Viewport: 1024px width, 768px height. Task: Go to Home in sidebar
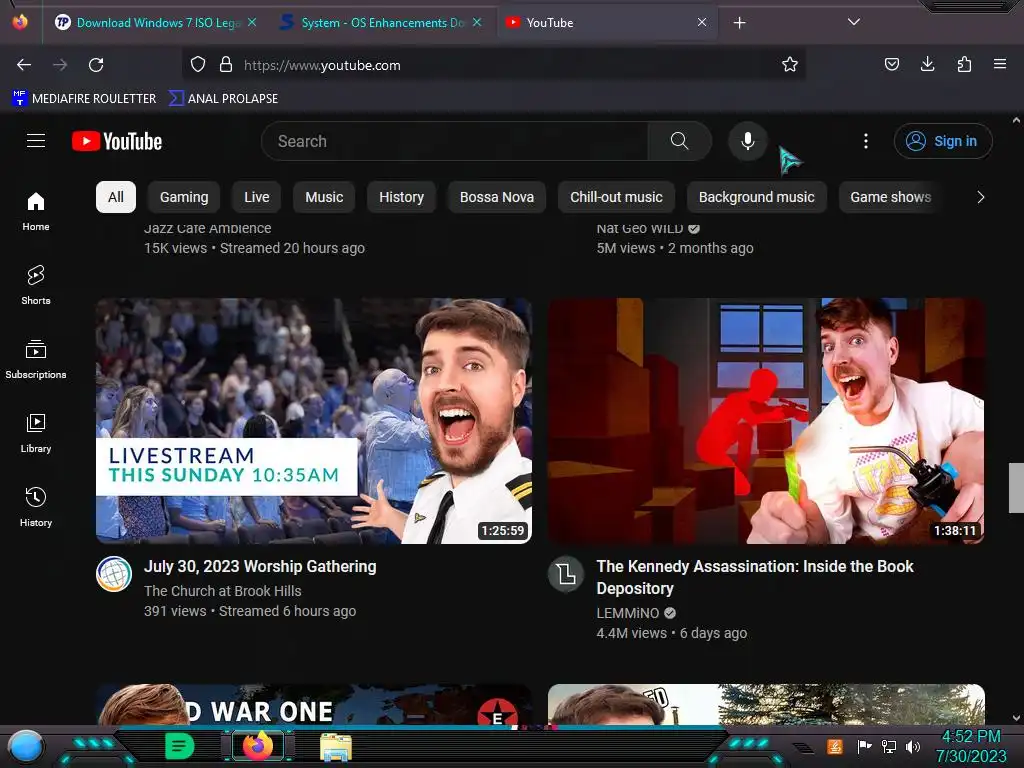click(x=36, y=211)
